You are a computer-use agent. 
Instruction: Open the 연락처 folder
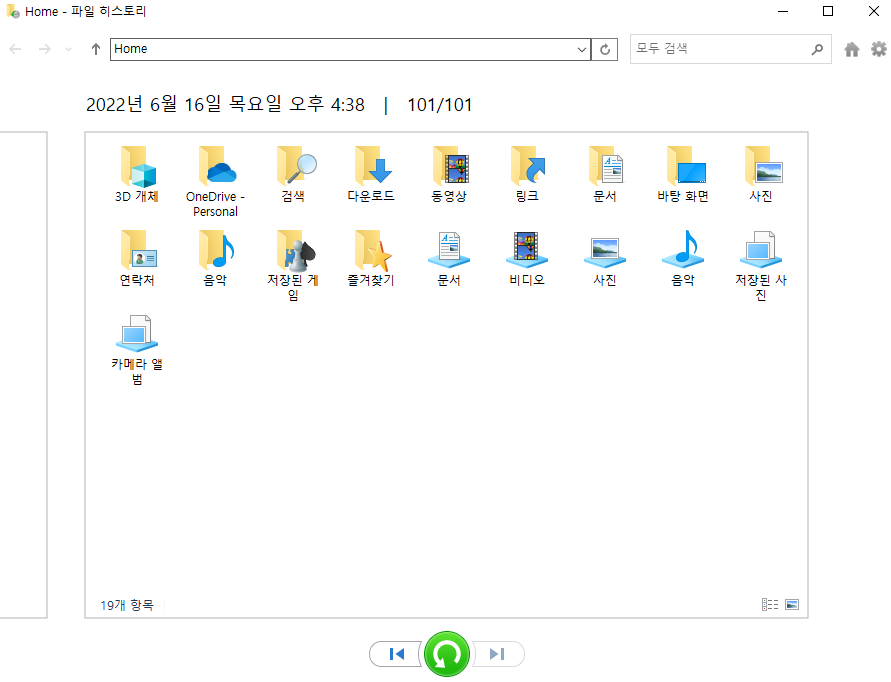137,253
